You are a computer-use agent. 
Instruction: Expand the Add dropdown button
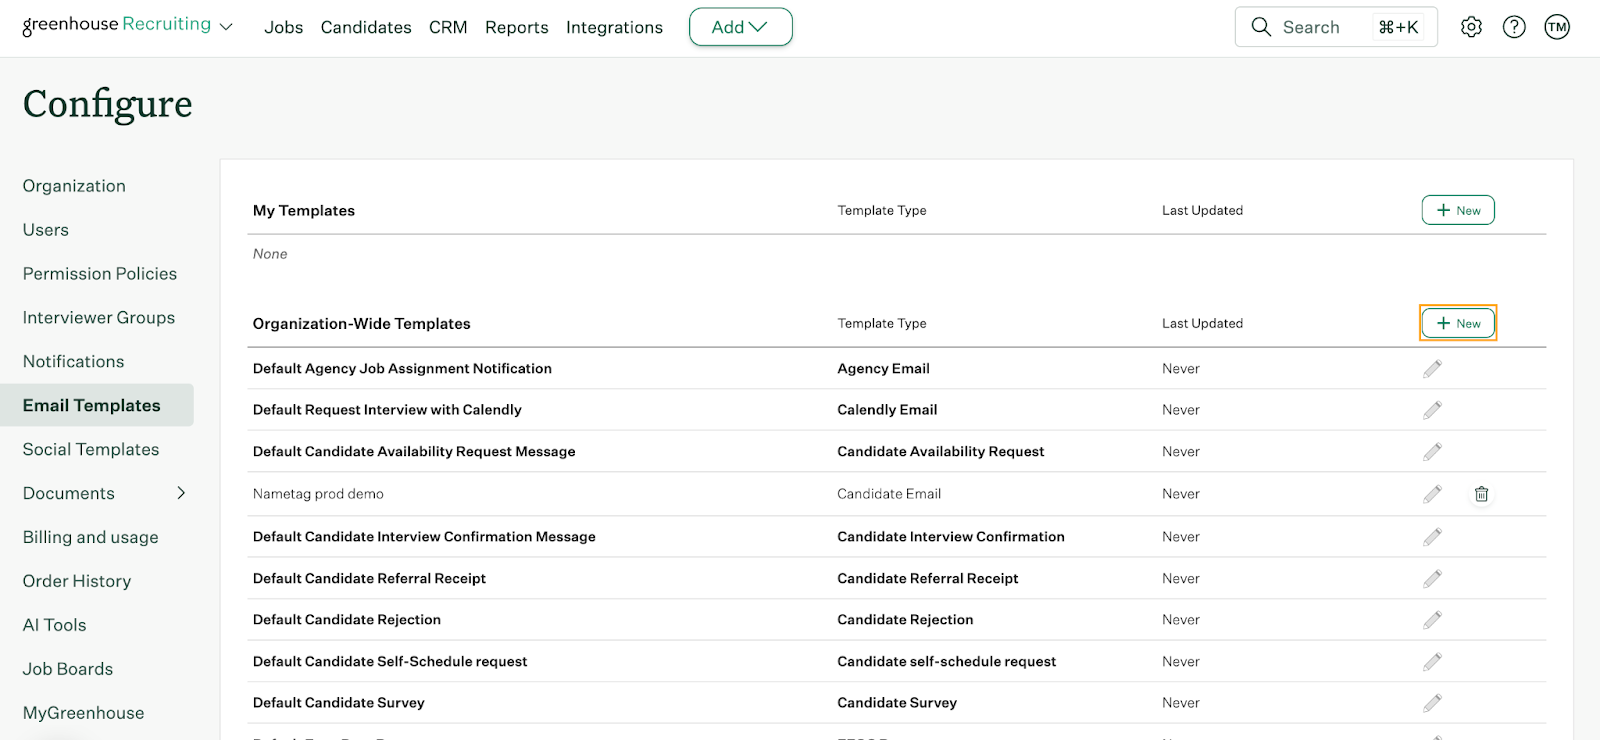[740, 27]
